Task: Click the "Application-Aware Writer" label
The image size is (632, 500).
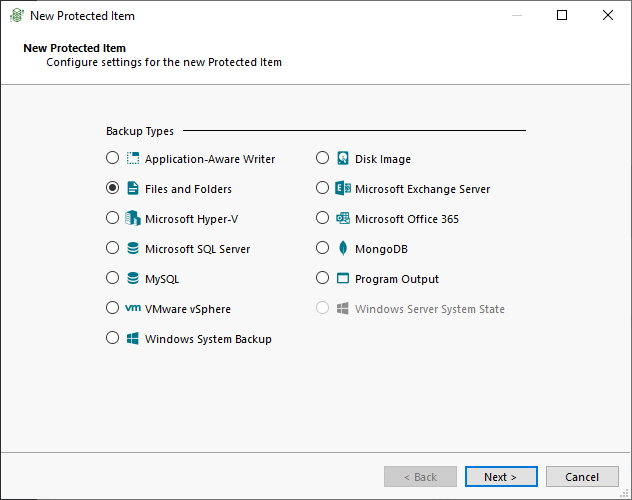Action: (210, 159)
